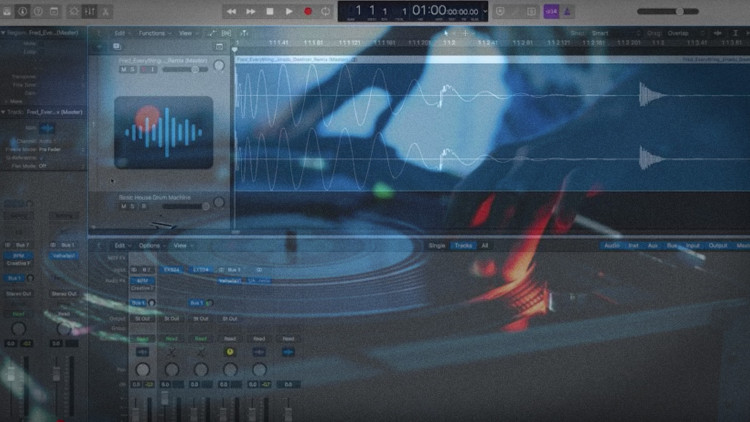
Task: Open the Tracks area Edit menu
Action: [x=120, y=33]
